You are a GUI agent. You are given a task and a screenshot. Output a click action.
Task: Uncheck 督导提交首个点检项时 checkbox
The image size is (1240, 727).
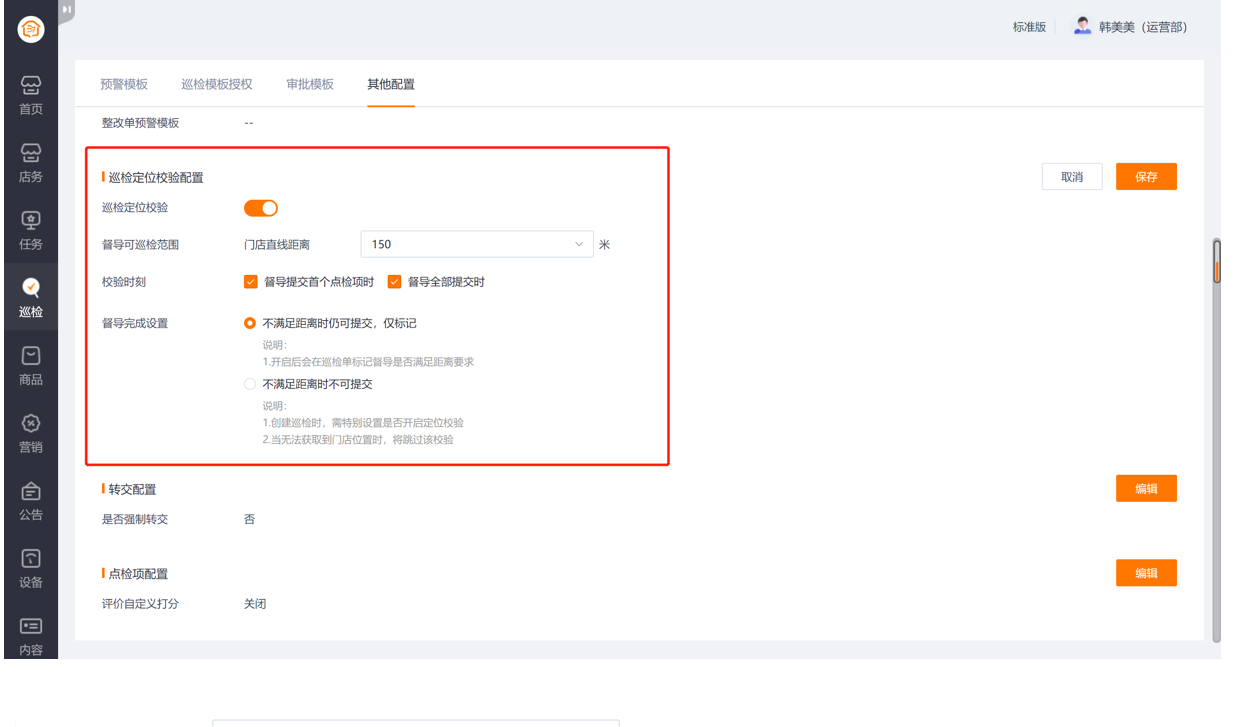coord(251,282)
